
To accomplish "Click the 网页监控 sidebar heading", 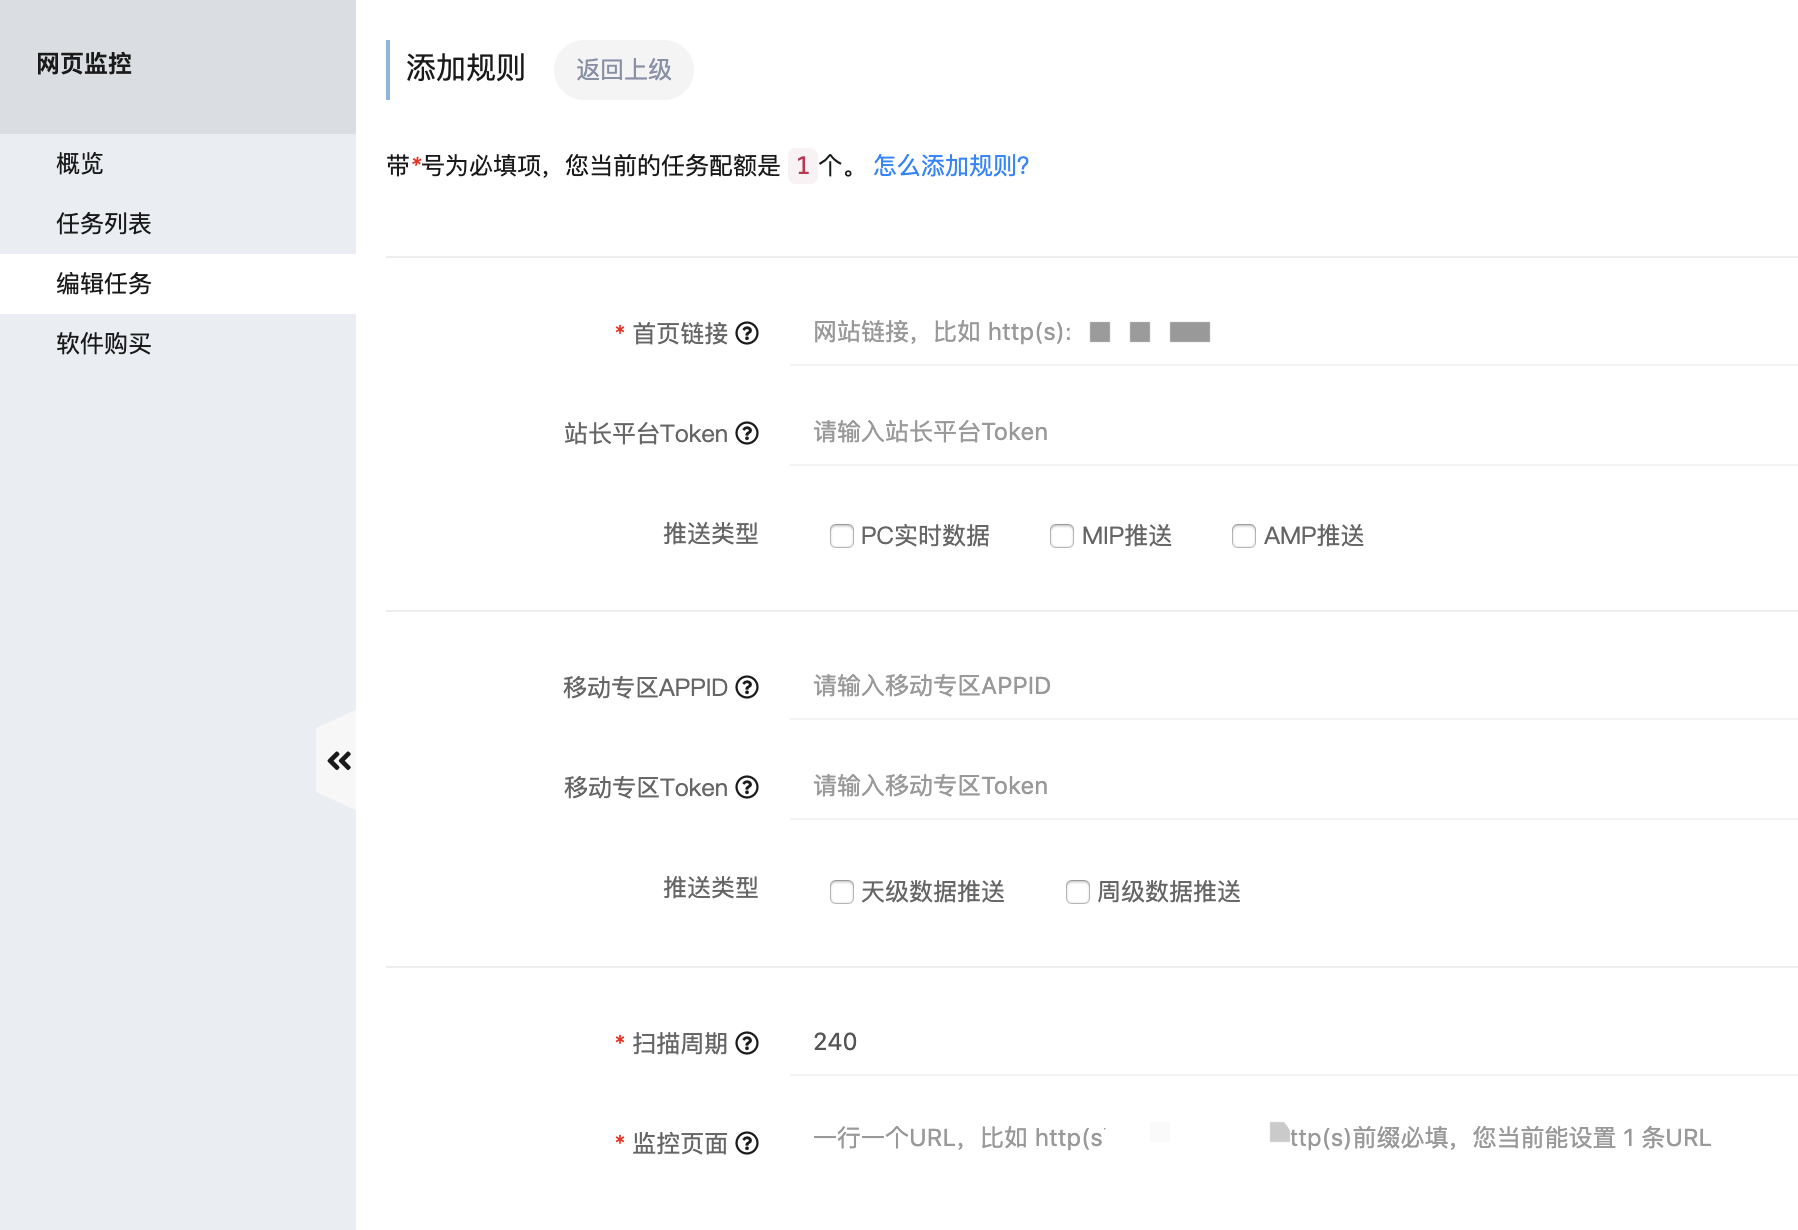I will click(84, 64).
